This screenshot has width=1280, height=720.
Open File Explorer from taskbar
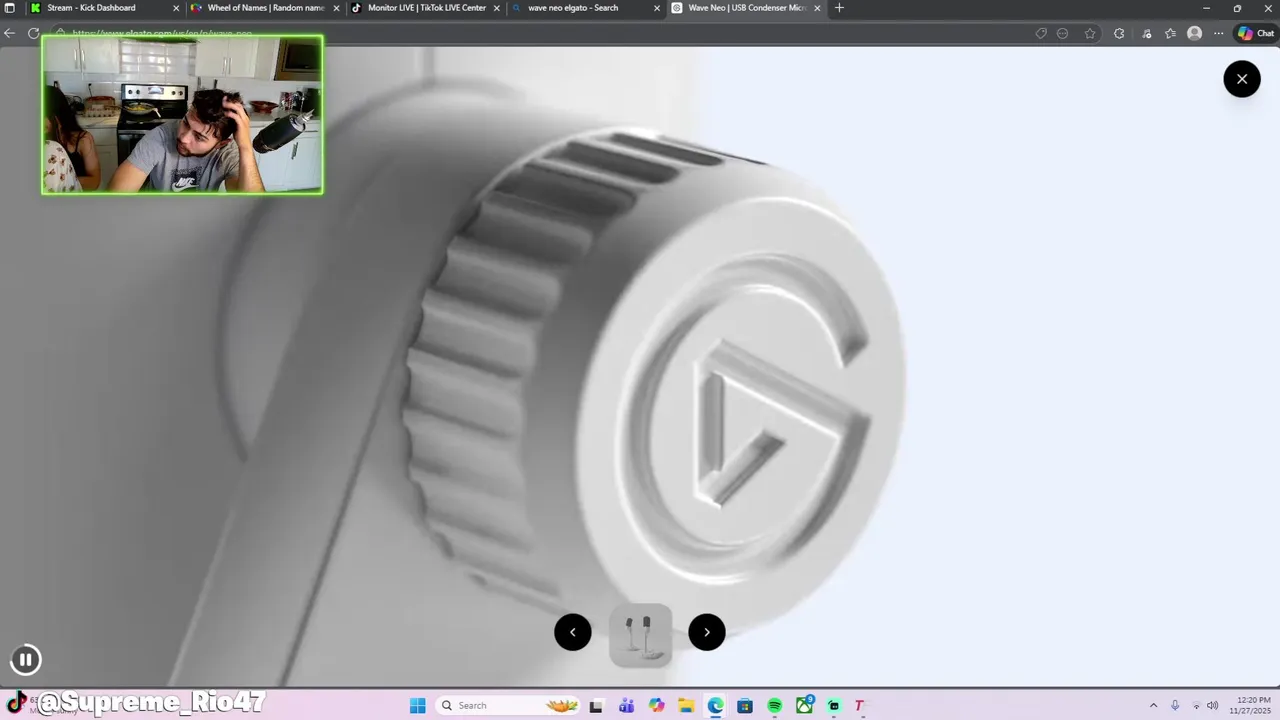click(x=686, y=706)
